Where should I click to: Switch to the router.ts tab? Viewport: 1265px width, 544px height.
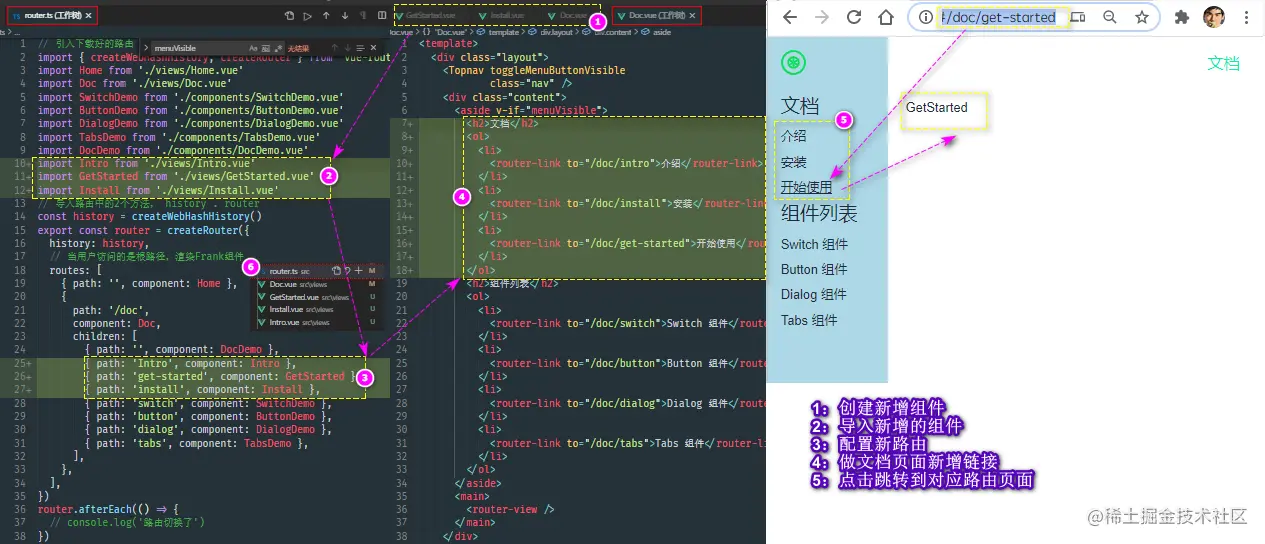[x=50, y=16]
